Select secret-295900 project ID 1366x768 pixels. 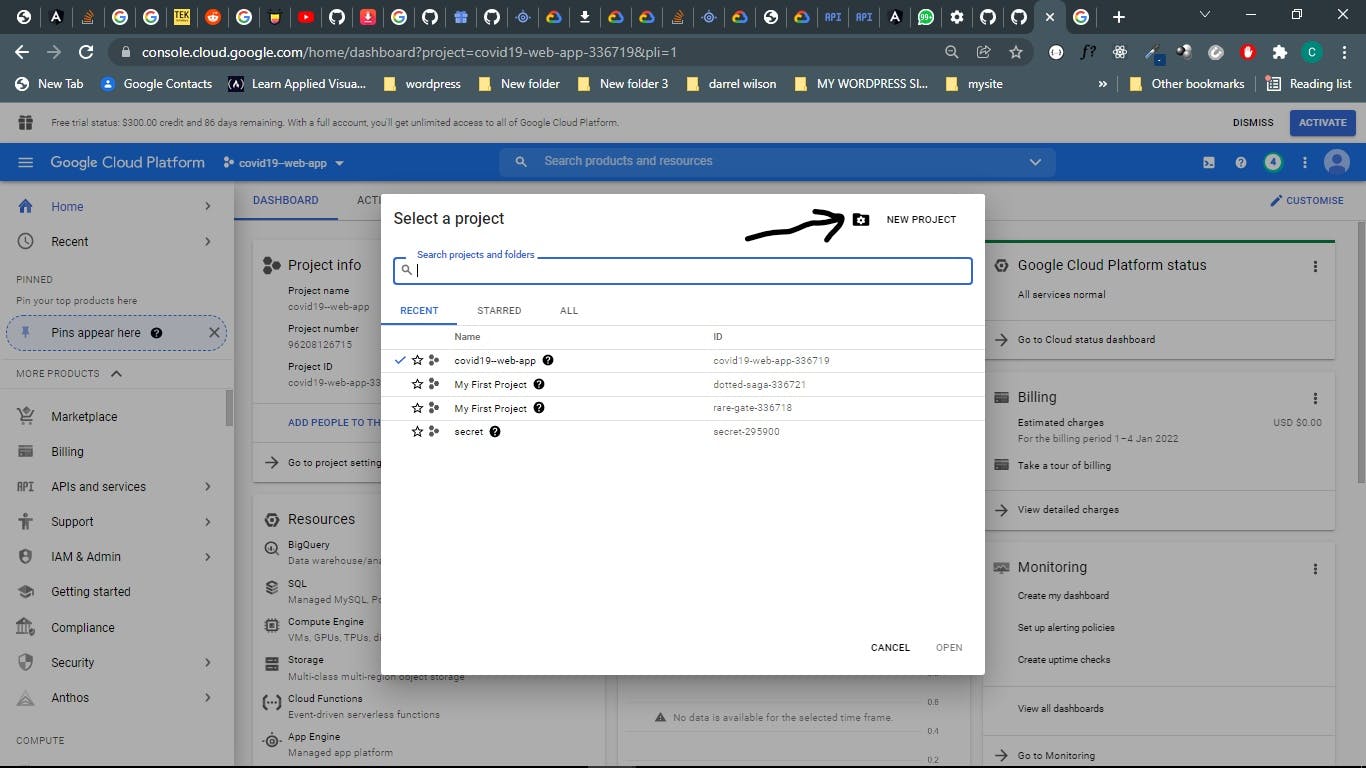pyautogui.click(x=746, y=432)
